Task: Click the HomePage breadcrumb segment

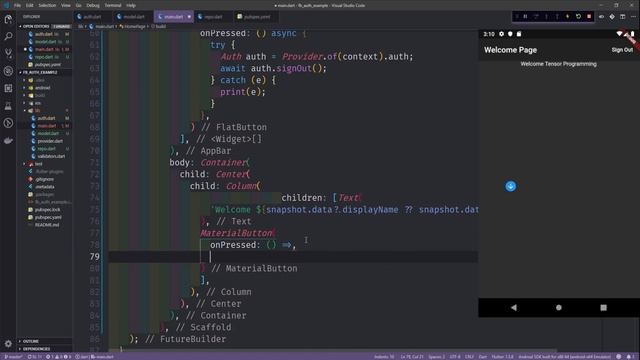Action: click(135, 26)
